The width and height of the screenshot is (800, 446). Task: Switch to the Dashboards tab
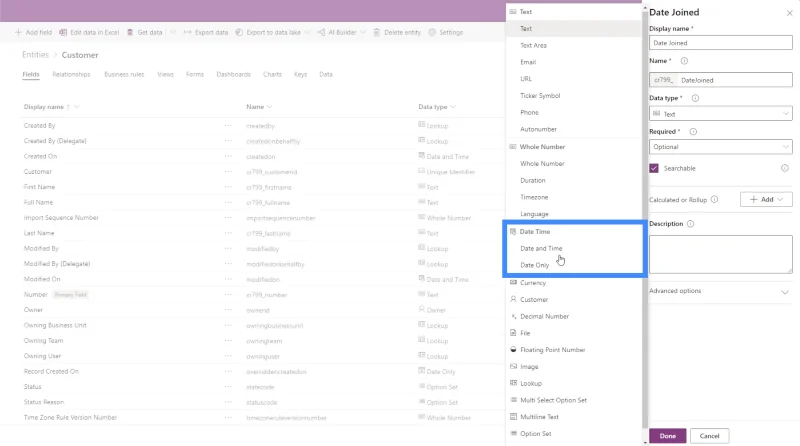click(234, 75)
